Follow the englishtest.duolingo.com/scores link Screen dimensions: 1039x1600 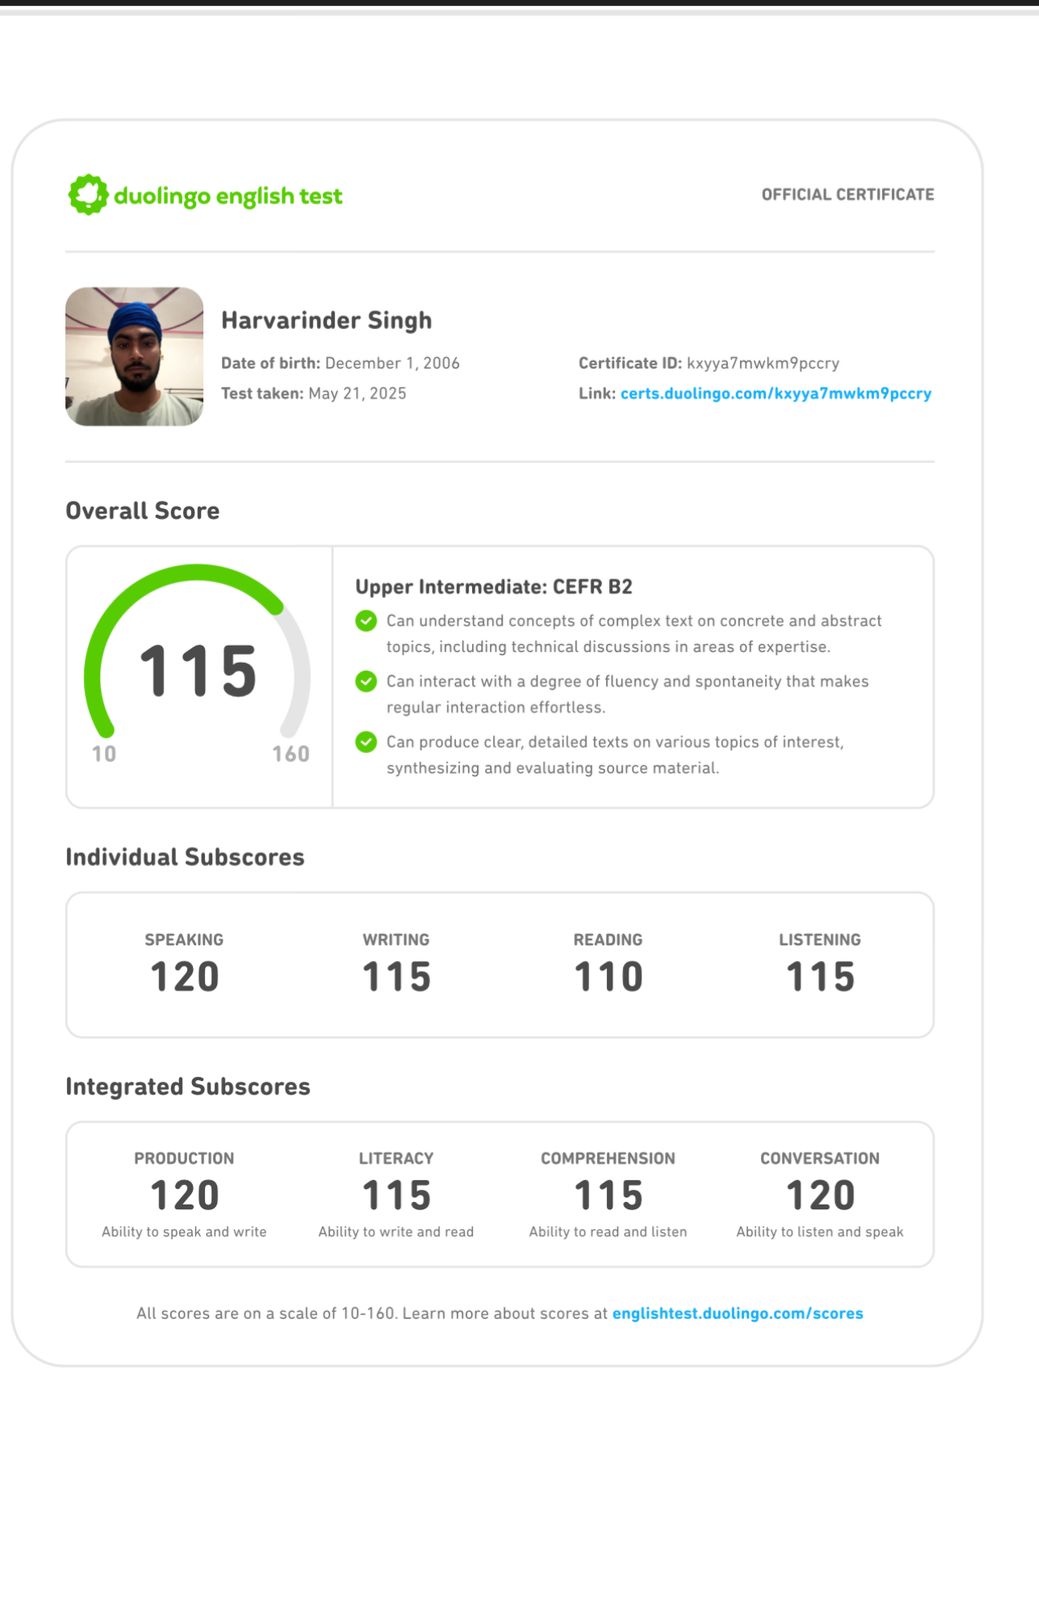click(738, 1313)
